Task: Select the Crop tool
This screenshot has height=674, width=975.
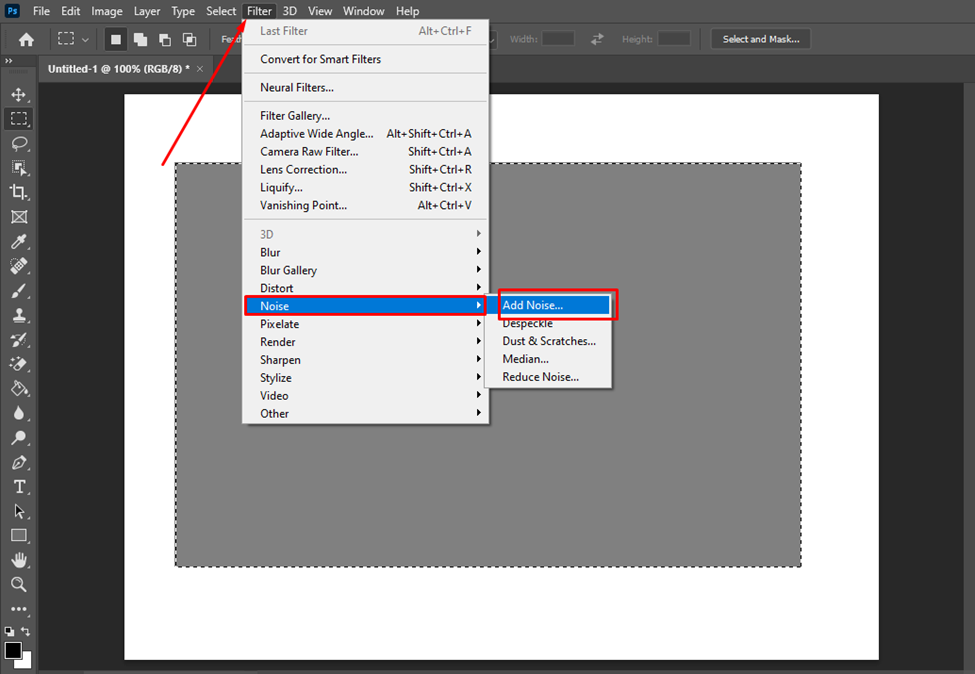Action: (19, 192)
